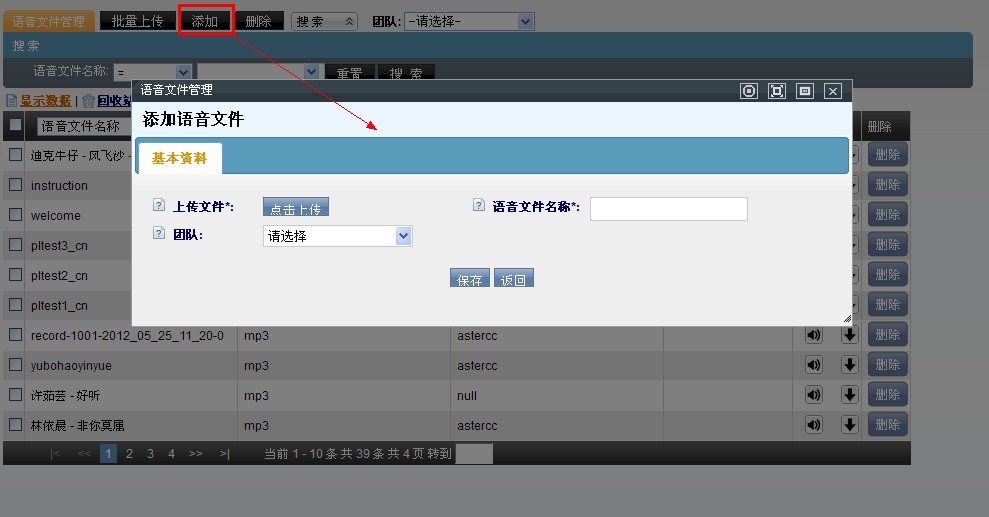Play the yubohaoyinyue audio with speaker icon

813,365
